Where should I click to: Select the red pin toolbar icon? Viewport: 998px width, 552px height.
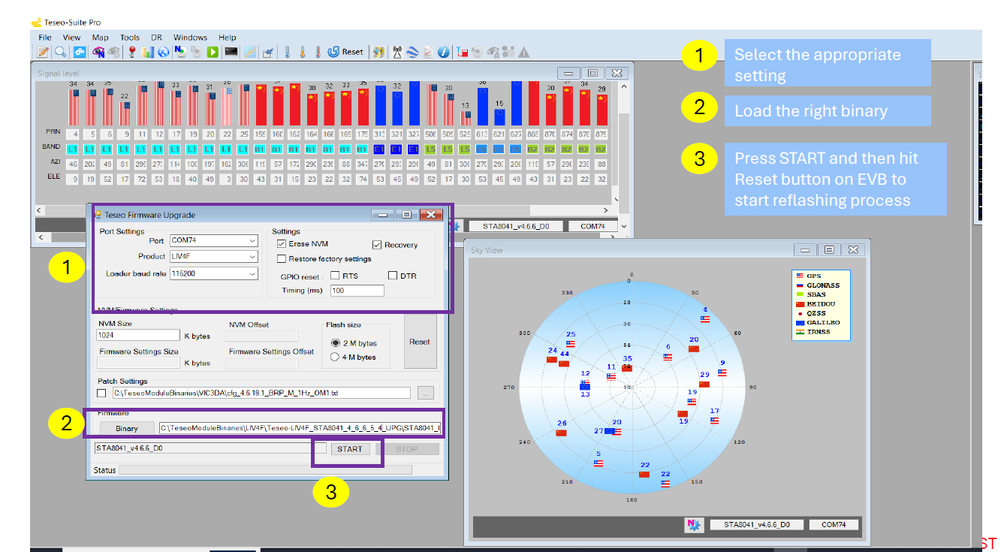[132, 52]
